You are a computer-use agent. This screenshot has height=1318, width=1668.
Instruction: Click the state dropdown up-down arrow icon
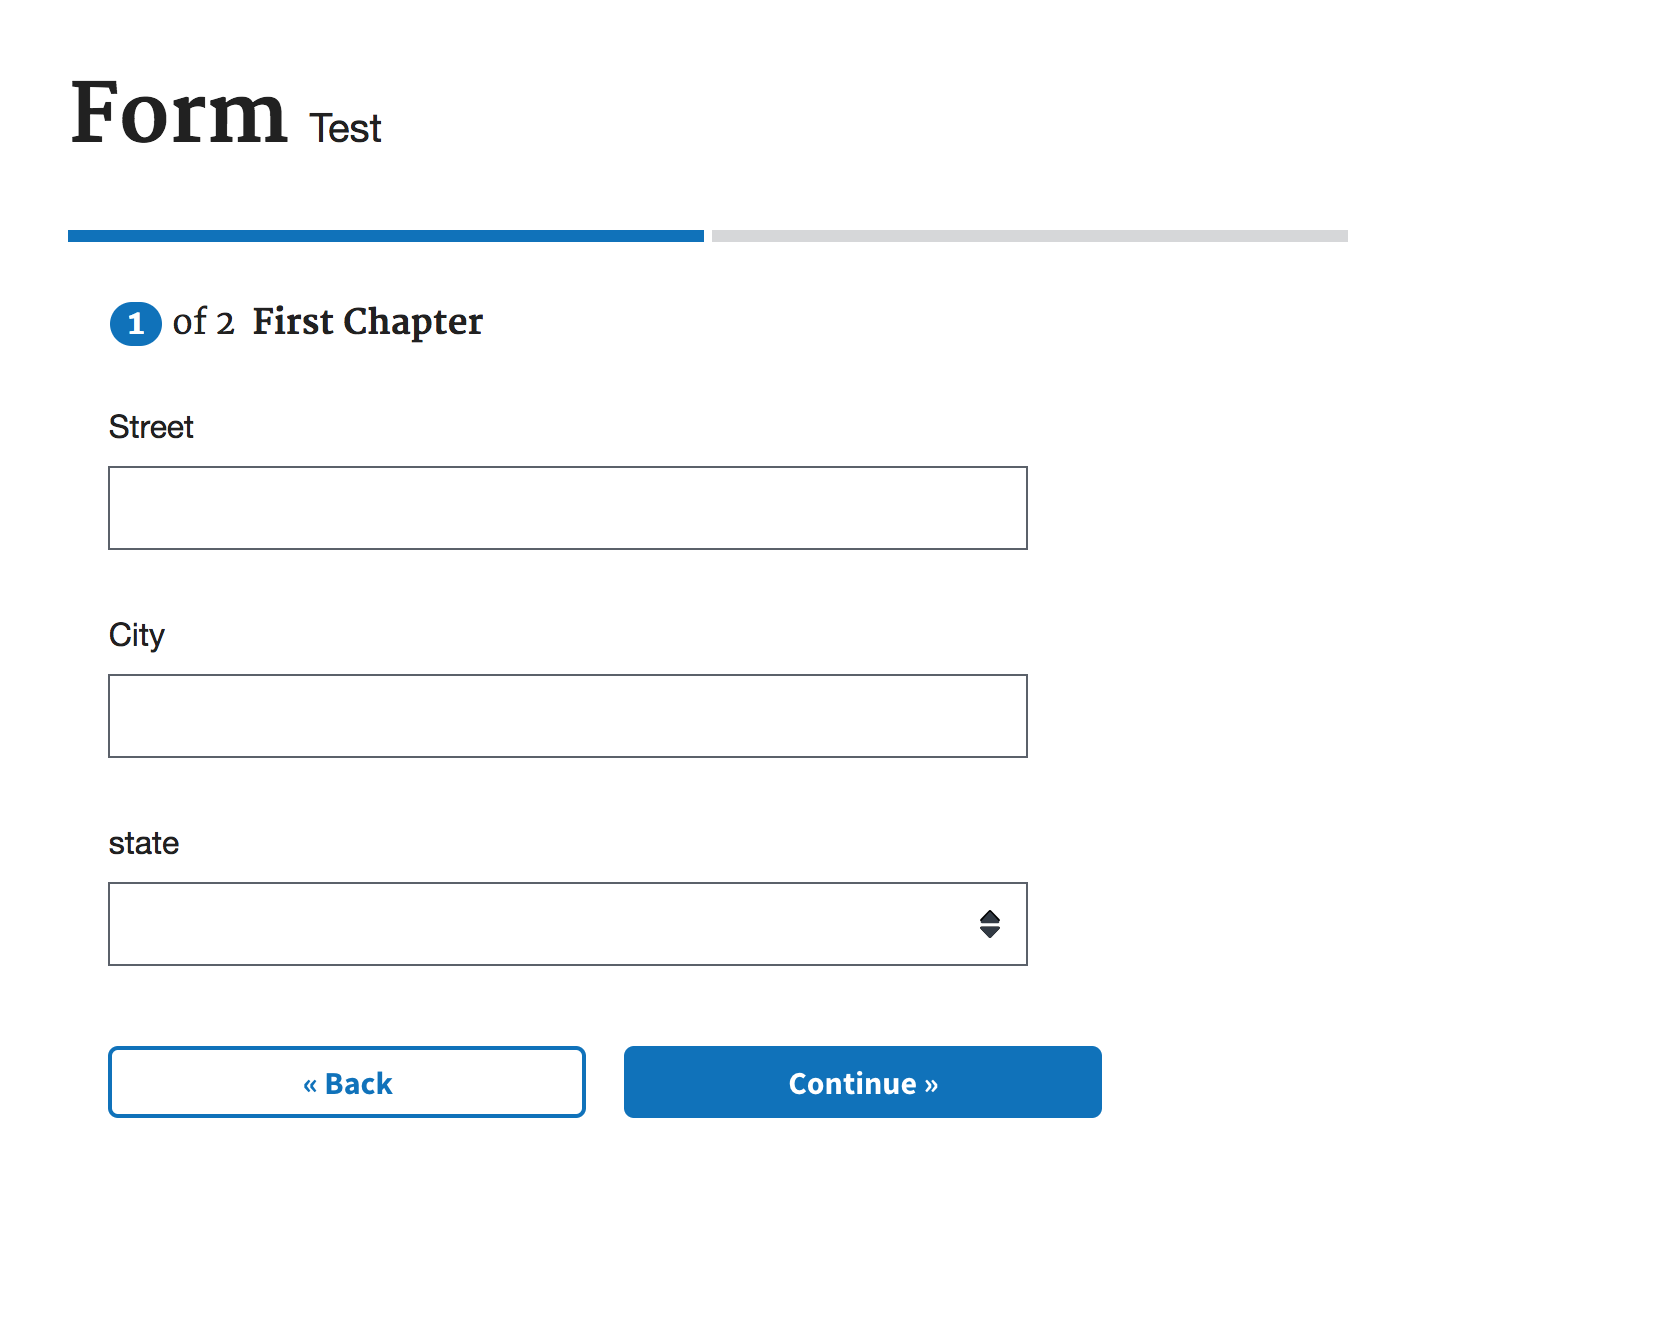(x=990, y=924)
